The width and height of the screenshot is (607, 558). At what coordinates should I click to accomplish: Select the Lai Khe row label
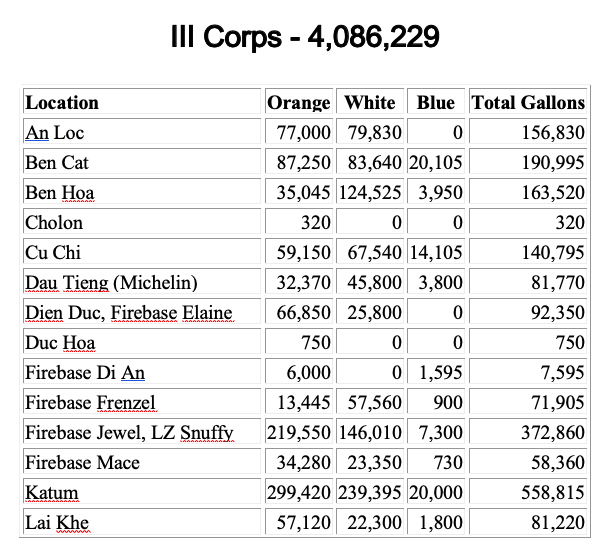tap(57, 522)
